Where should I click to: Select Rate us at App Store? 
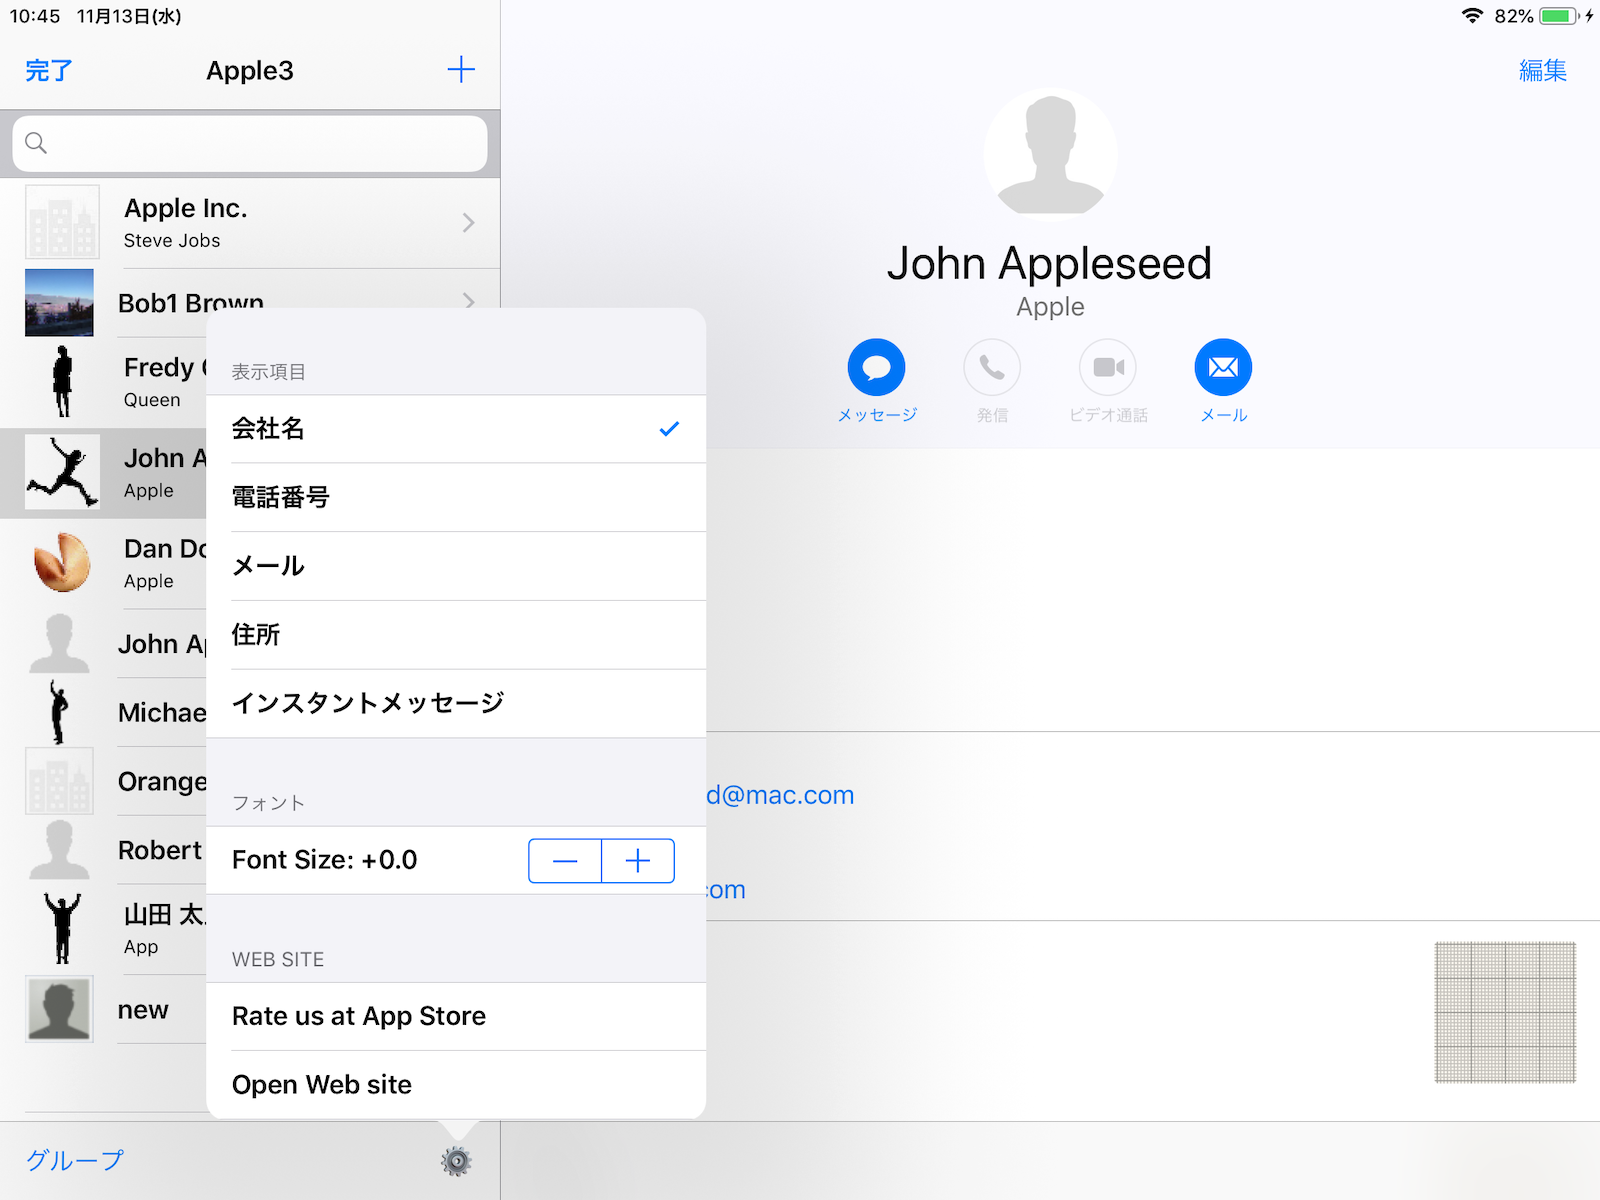(456, 1016)
